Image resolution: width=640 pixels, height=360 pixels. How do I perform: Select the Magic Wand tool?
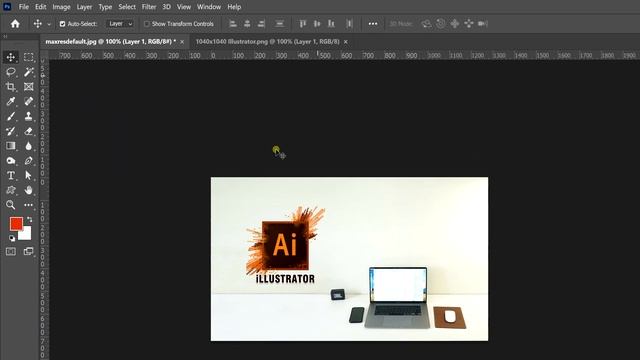click(x=28, y=72)
